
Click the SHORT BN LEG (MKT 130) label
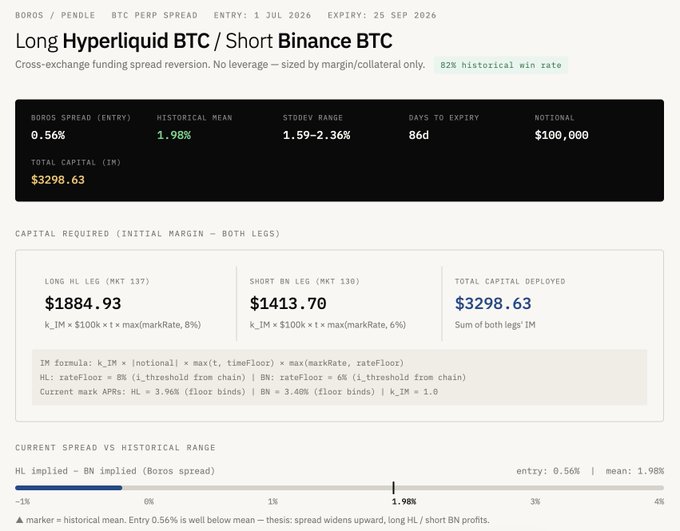(305, 282)
